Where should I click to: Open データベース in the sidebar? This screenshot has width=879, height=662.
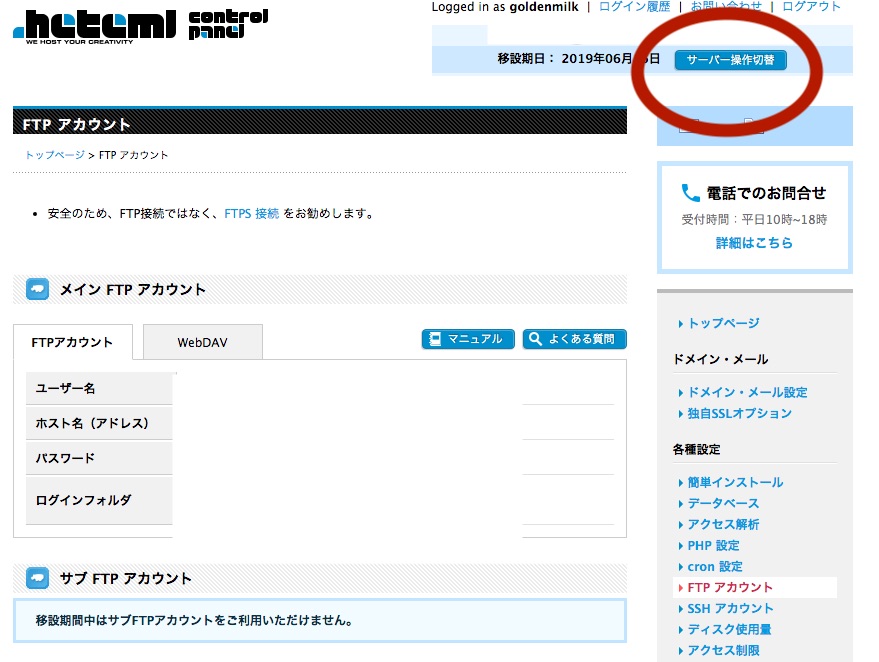723,503
